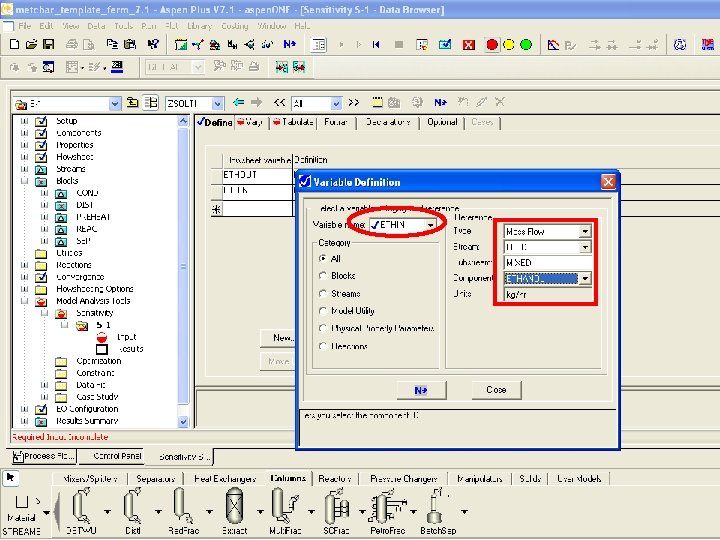Select the Distl column model icon
This screenshot has height=540, width=720.
tap(133, 511)
